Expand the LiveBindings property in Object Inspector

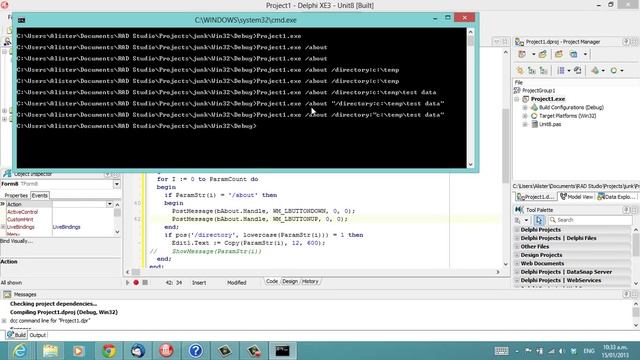tap(3, 227)
